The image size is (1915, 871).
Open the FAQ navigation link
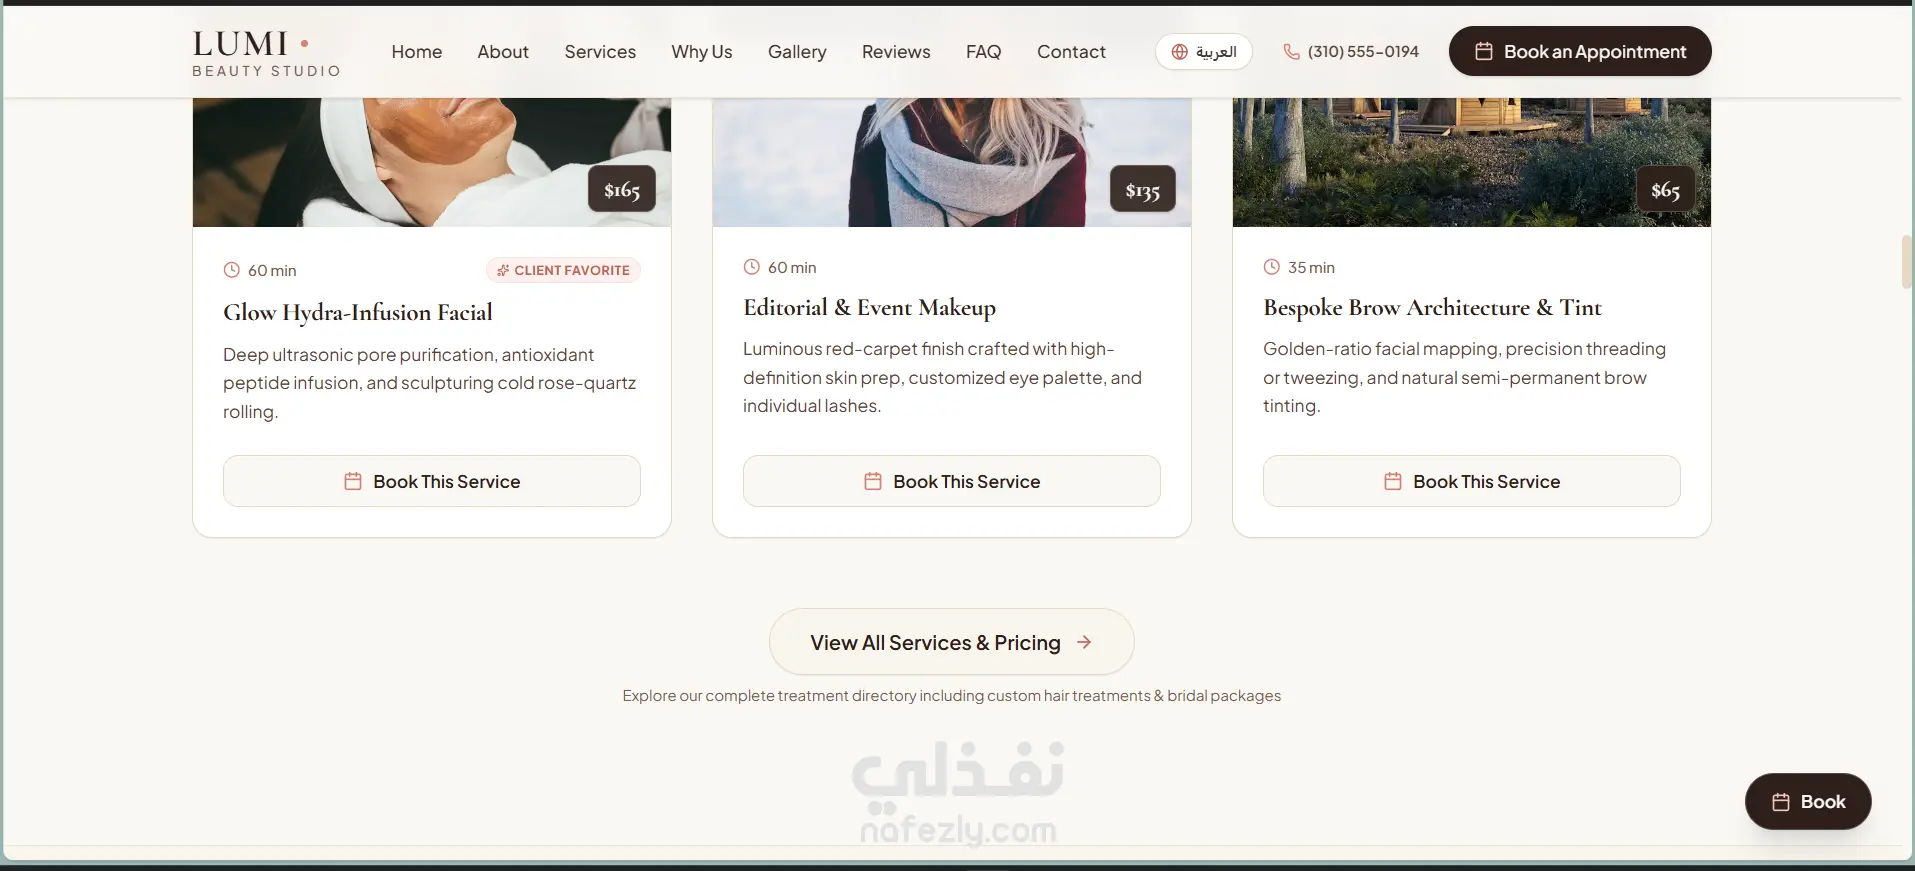(983, 52)
